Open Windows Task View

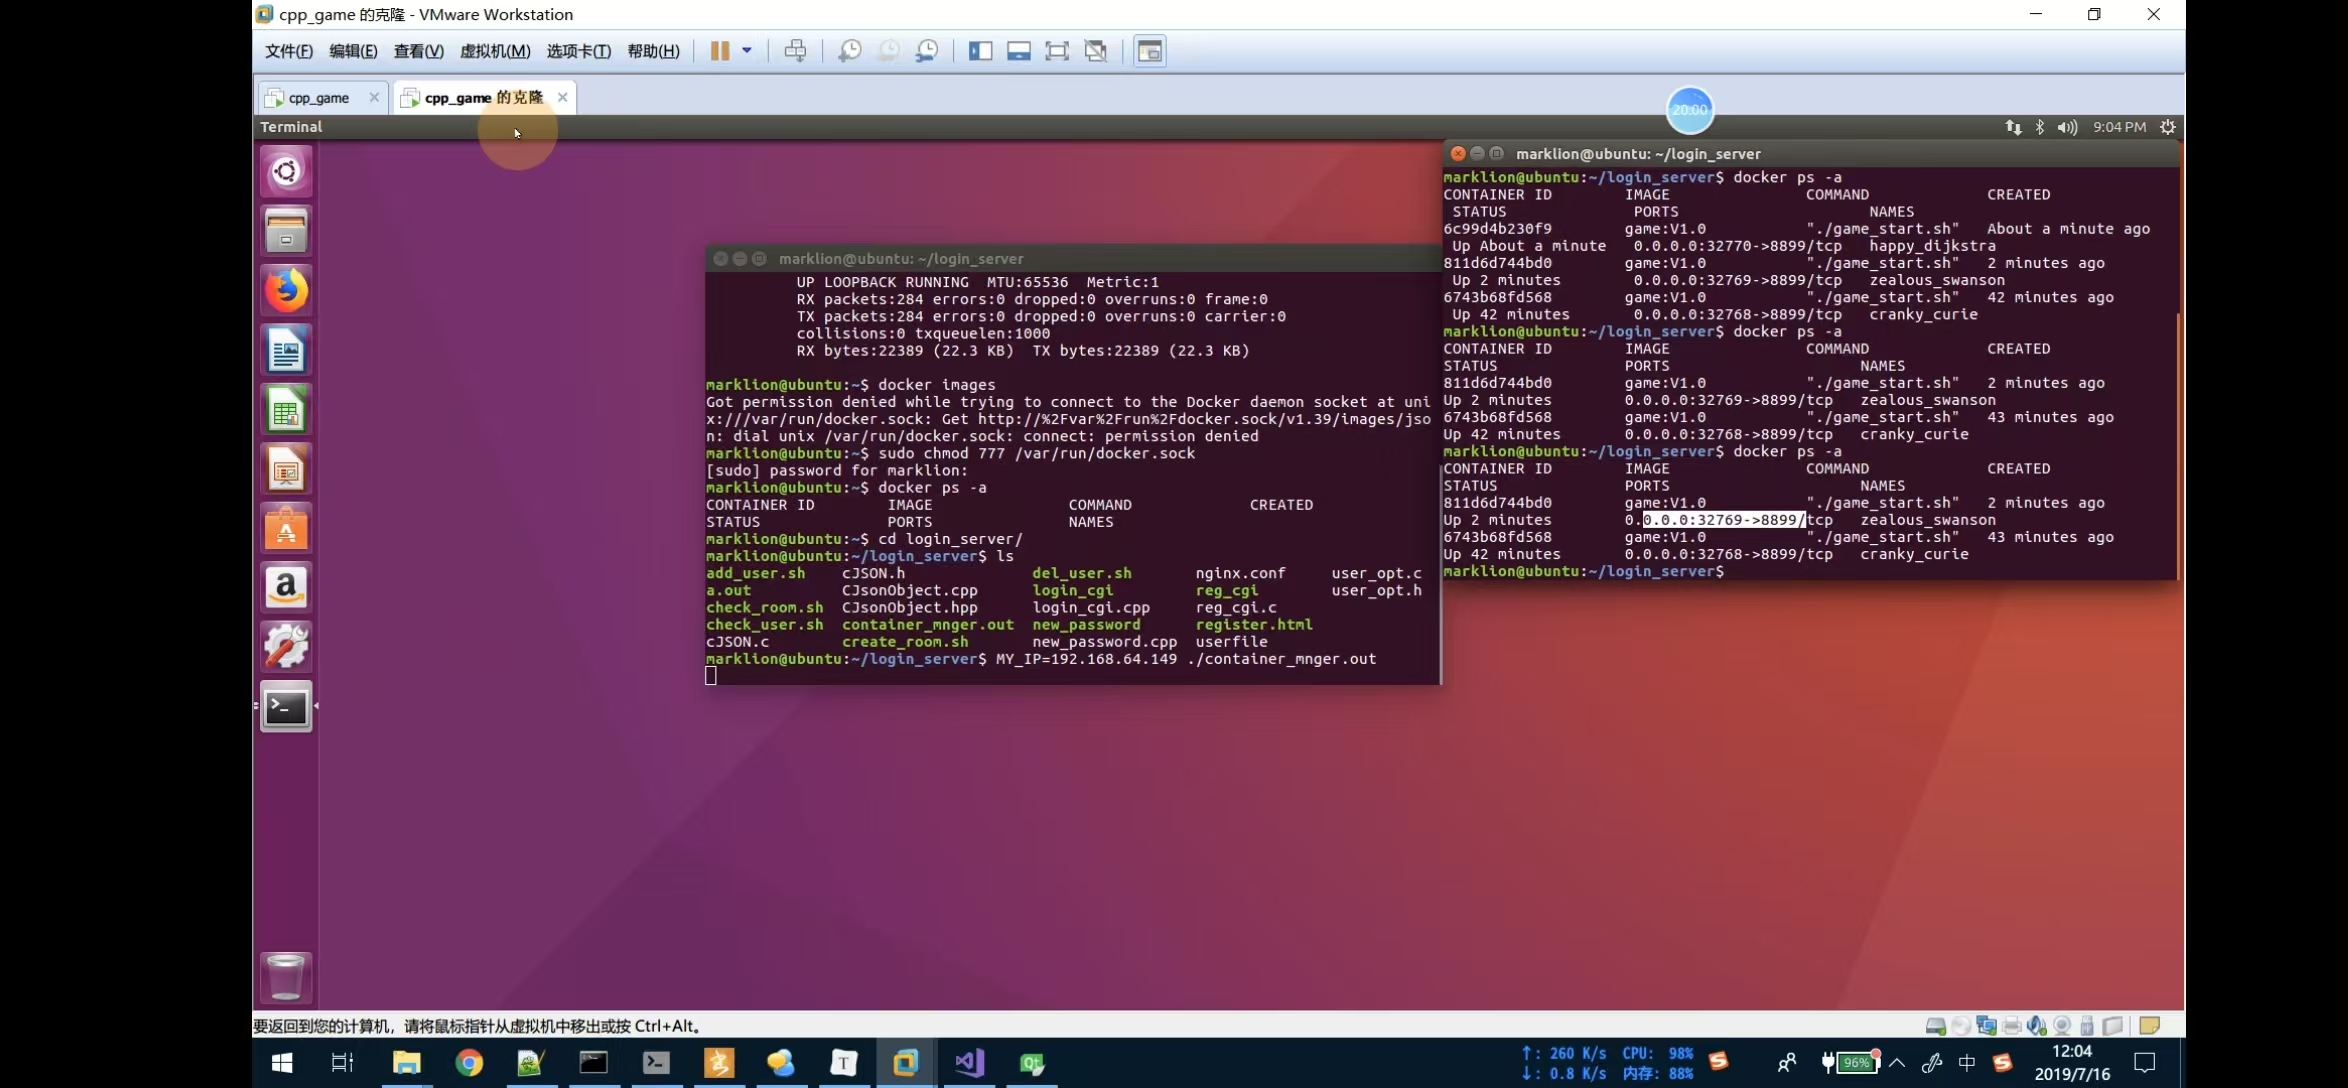[x=342, y=1063]
